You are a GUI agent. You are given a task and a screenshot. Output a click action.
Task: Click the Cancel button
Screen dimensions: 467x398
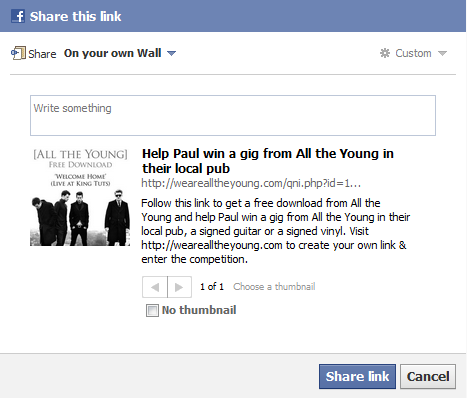tap(428, 376)
